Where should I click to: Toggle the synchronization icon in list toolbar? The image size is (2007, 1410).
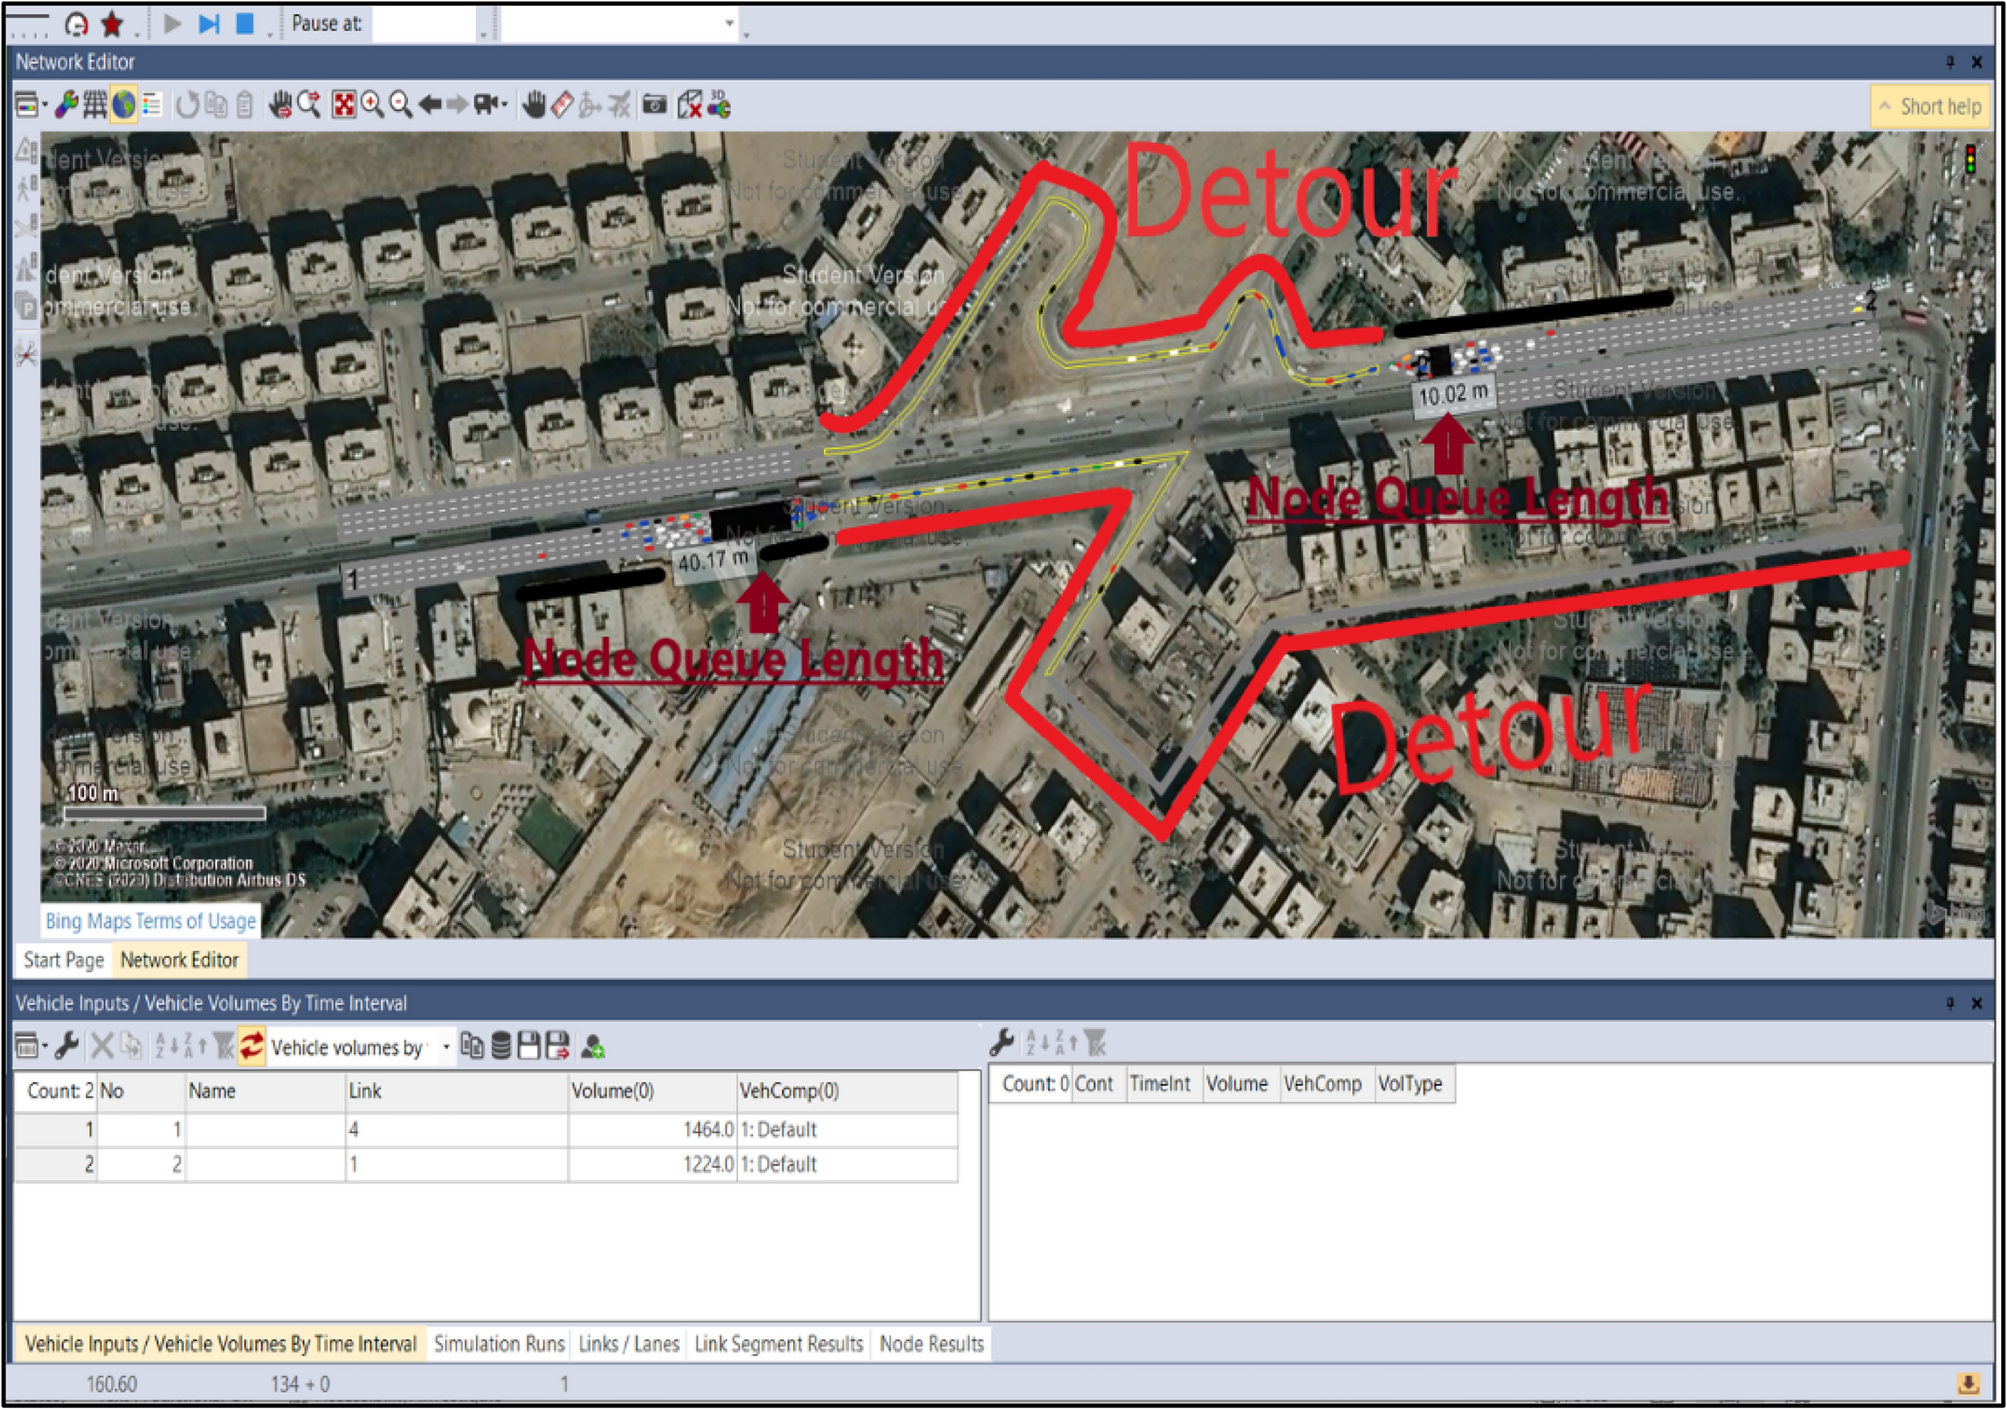point(251,1047)
